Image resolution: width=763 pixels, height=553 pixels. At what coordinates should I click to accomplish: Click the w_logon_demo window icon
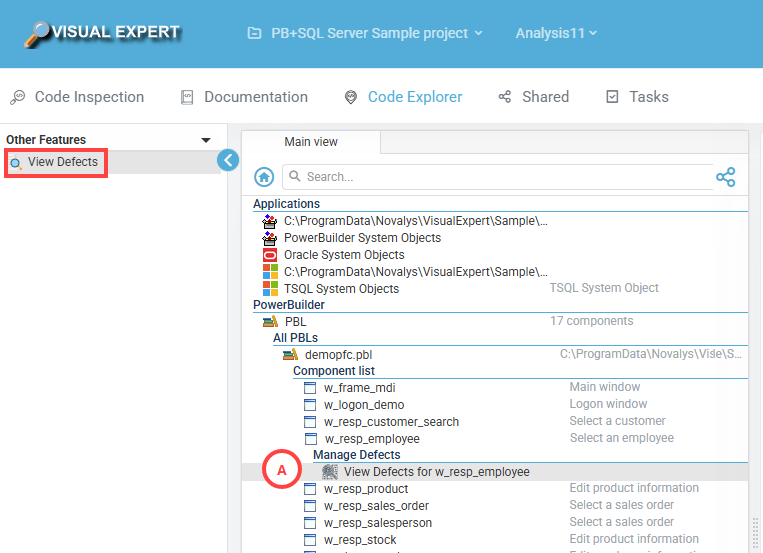point(310,405)
